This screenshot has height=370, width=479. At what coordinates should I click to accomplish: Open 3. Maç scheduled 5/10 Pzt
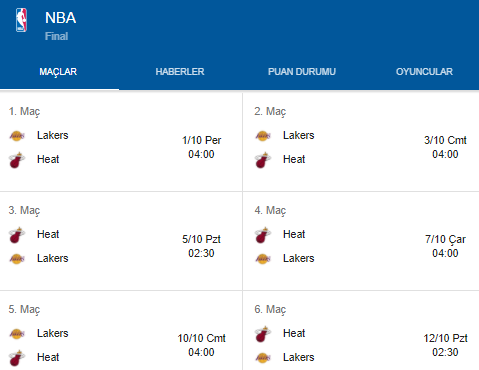121,241
